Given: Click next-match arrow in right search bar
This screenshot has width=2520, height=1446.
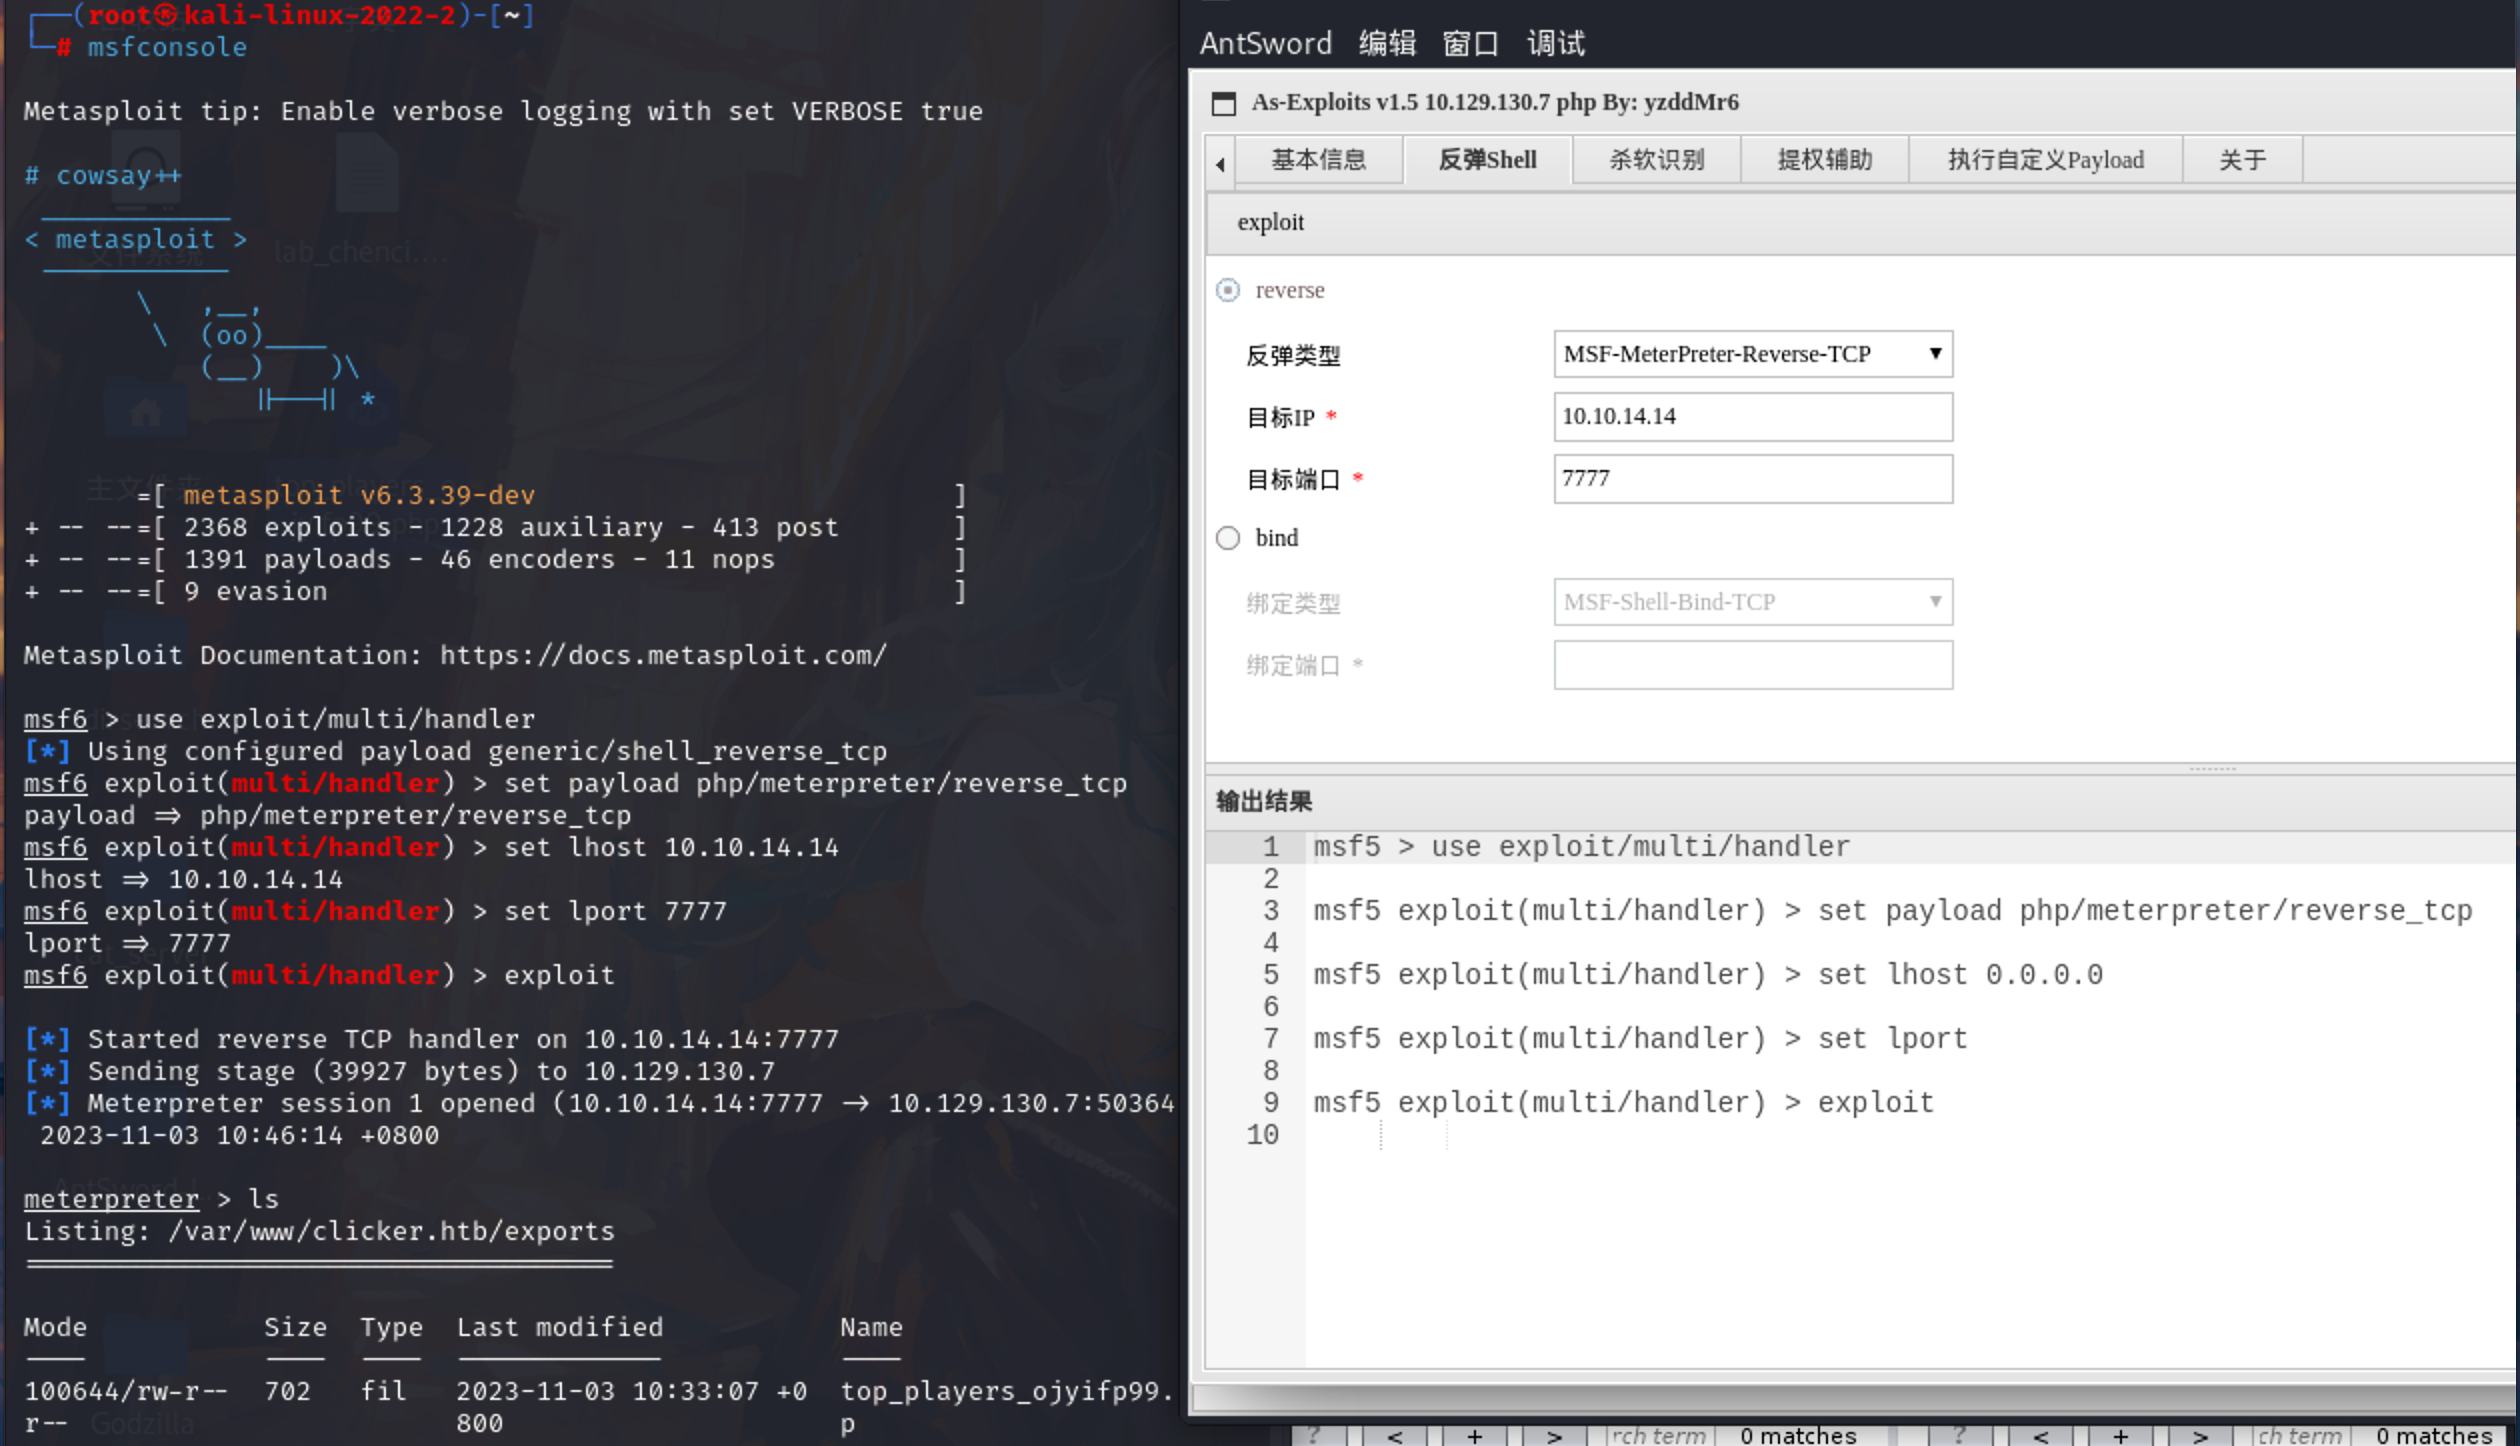Looking at the screenshot, I should (x=2199, y=1435).
